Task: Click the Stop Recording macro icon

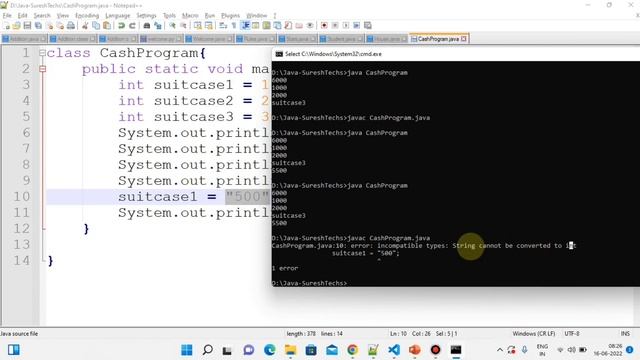Action: click(x=335, y=25)
